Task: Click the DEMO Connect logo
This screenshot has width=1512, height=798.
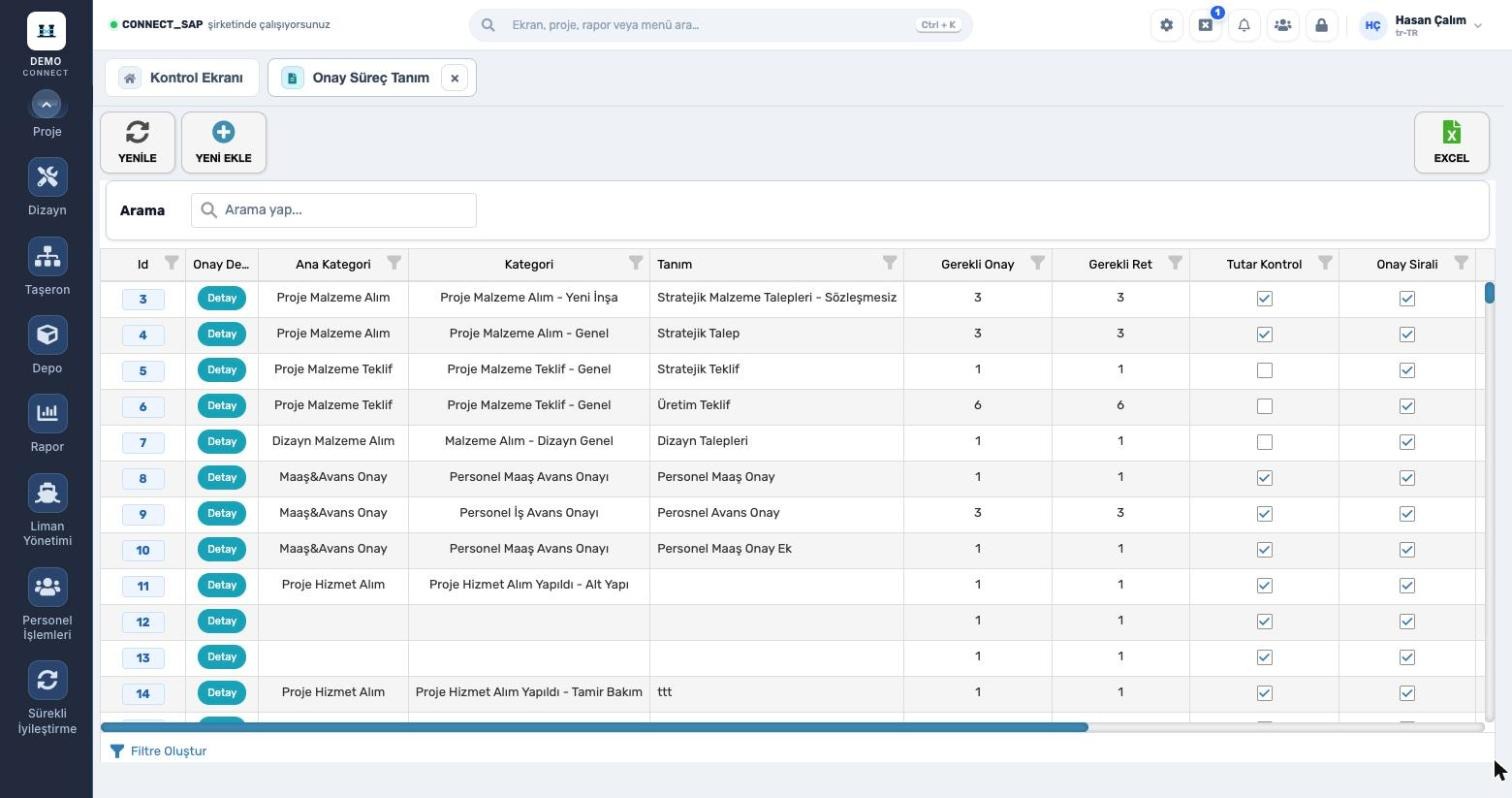Action: [x=46, y=45]
